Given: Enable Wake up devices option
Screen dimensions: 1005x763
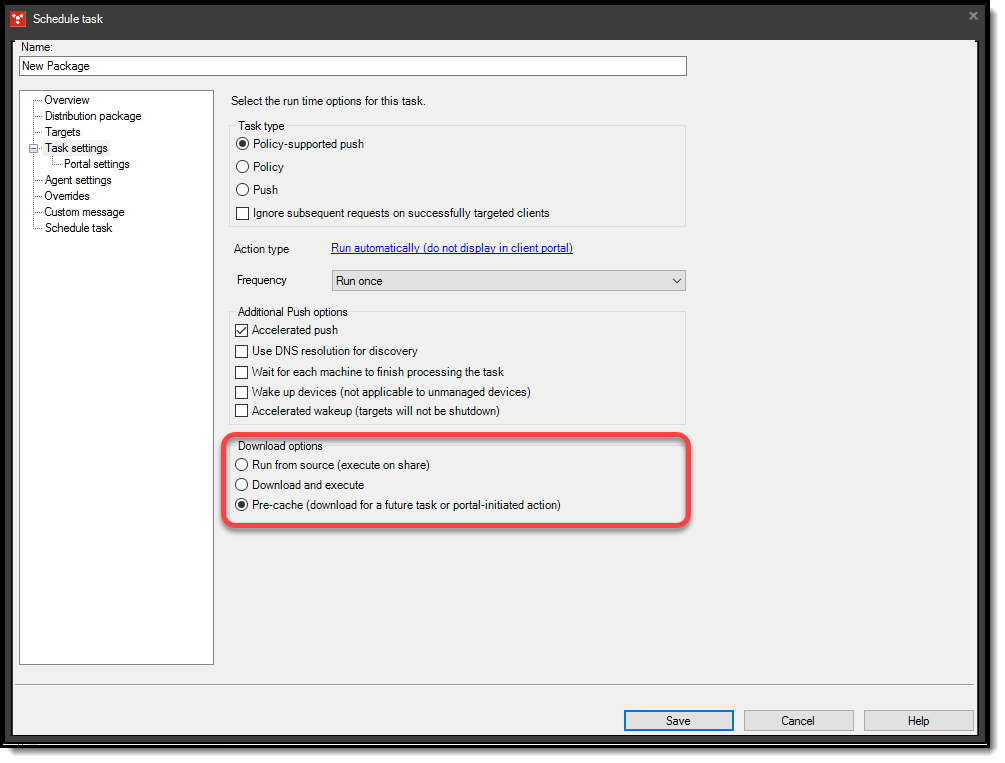Looking at the screenshot, I should [241, 392].
